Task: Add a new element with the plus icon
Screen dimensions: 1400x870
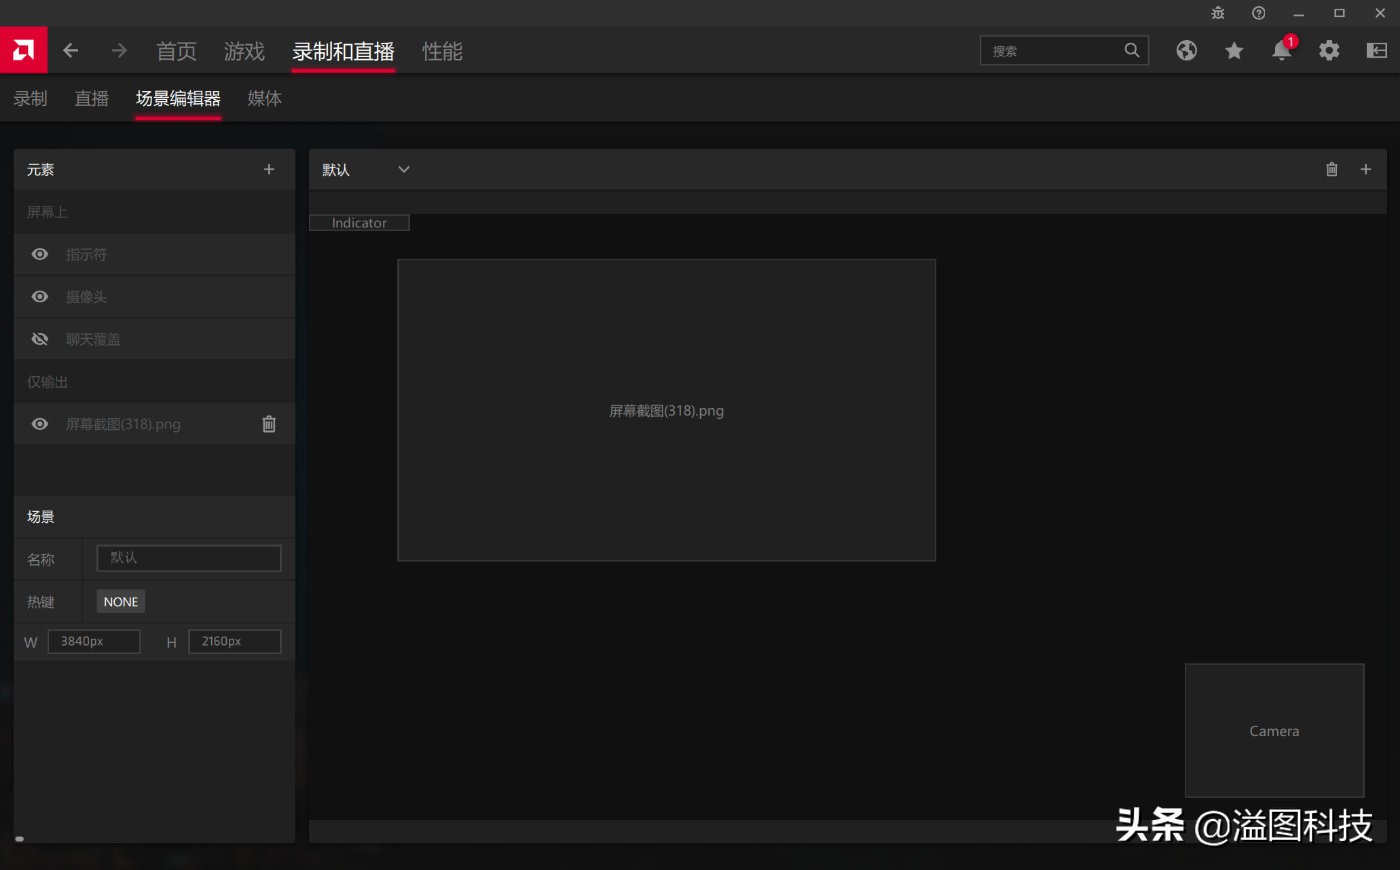Action: [268, 169]
